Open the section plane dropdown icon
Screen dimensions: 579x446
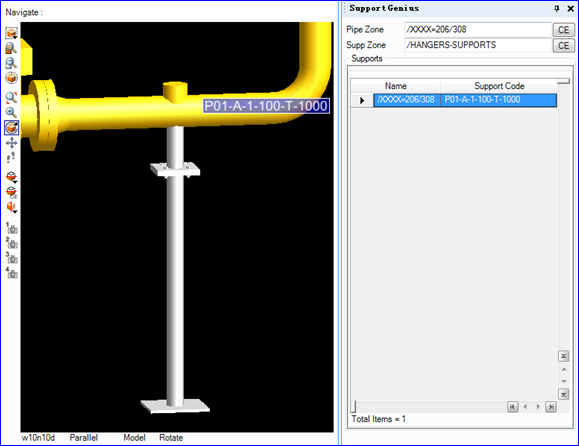[11, 207]
